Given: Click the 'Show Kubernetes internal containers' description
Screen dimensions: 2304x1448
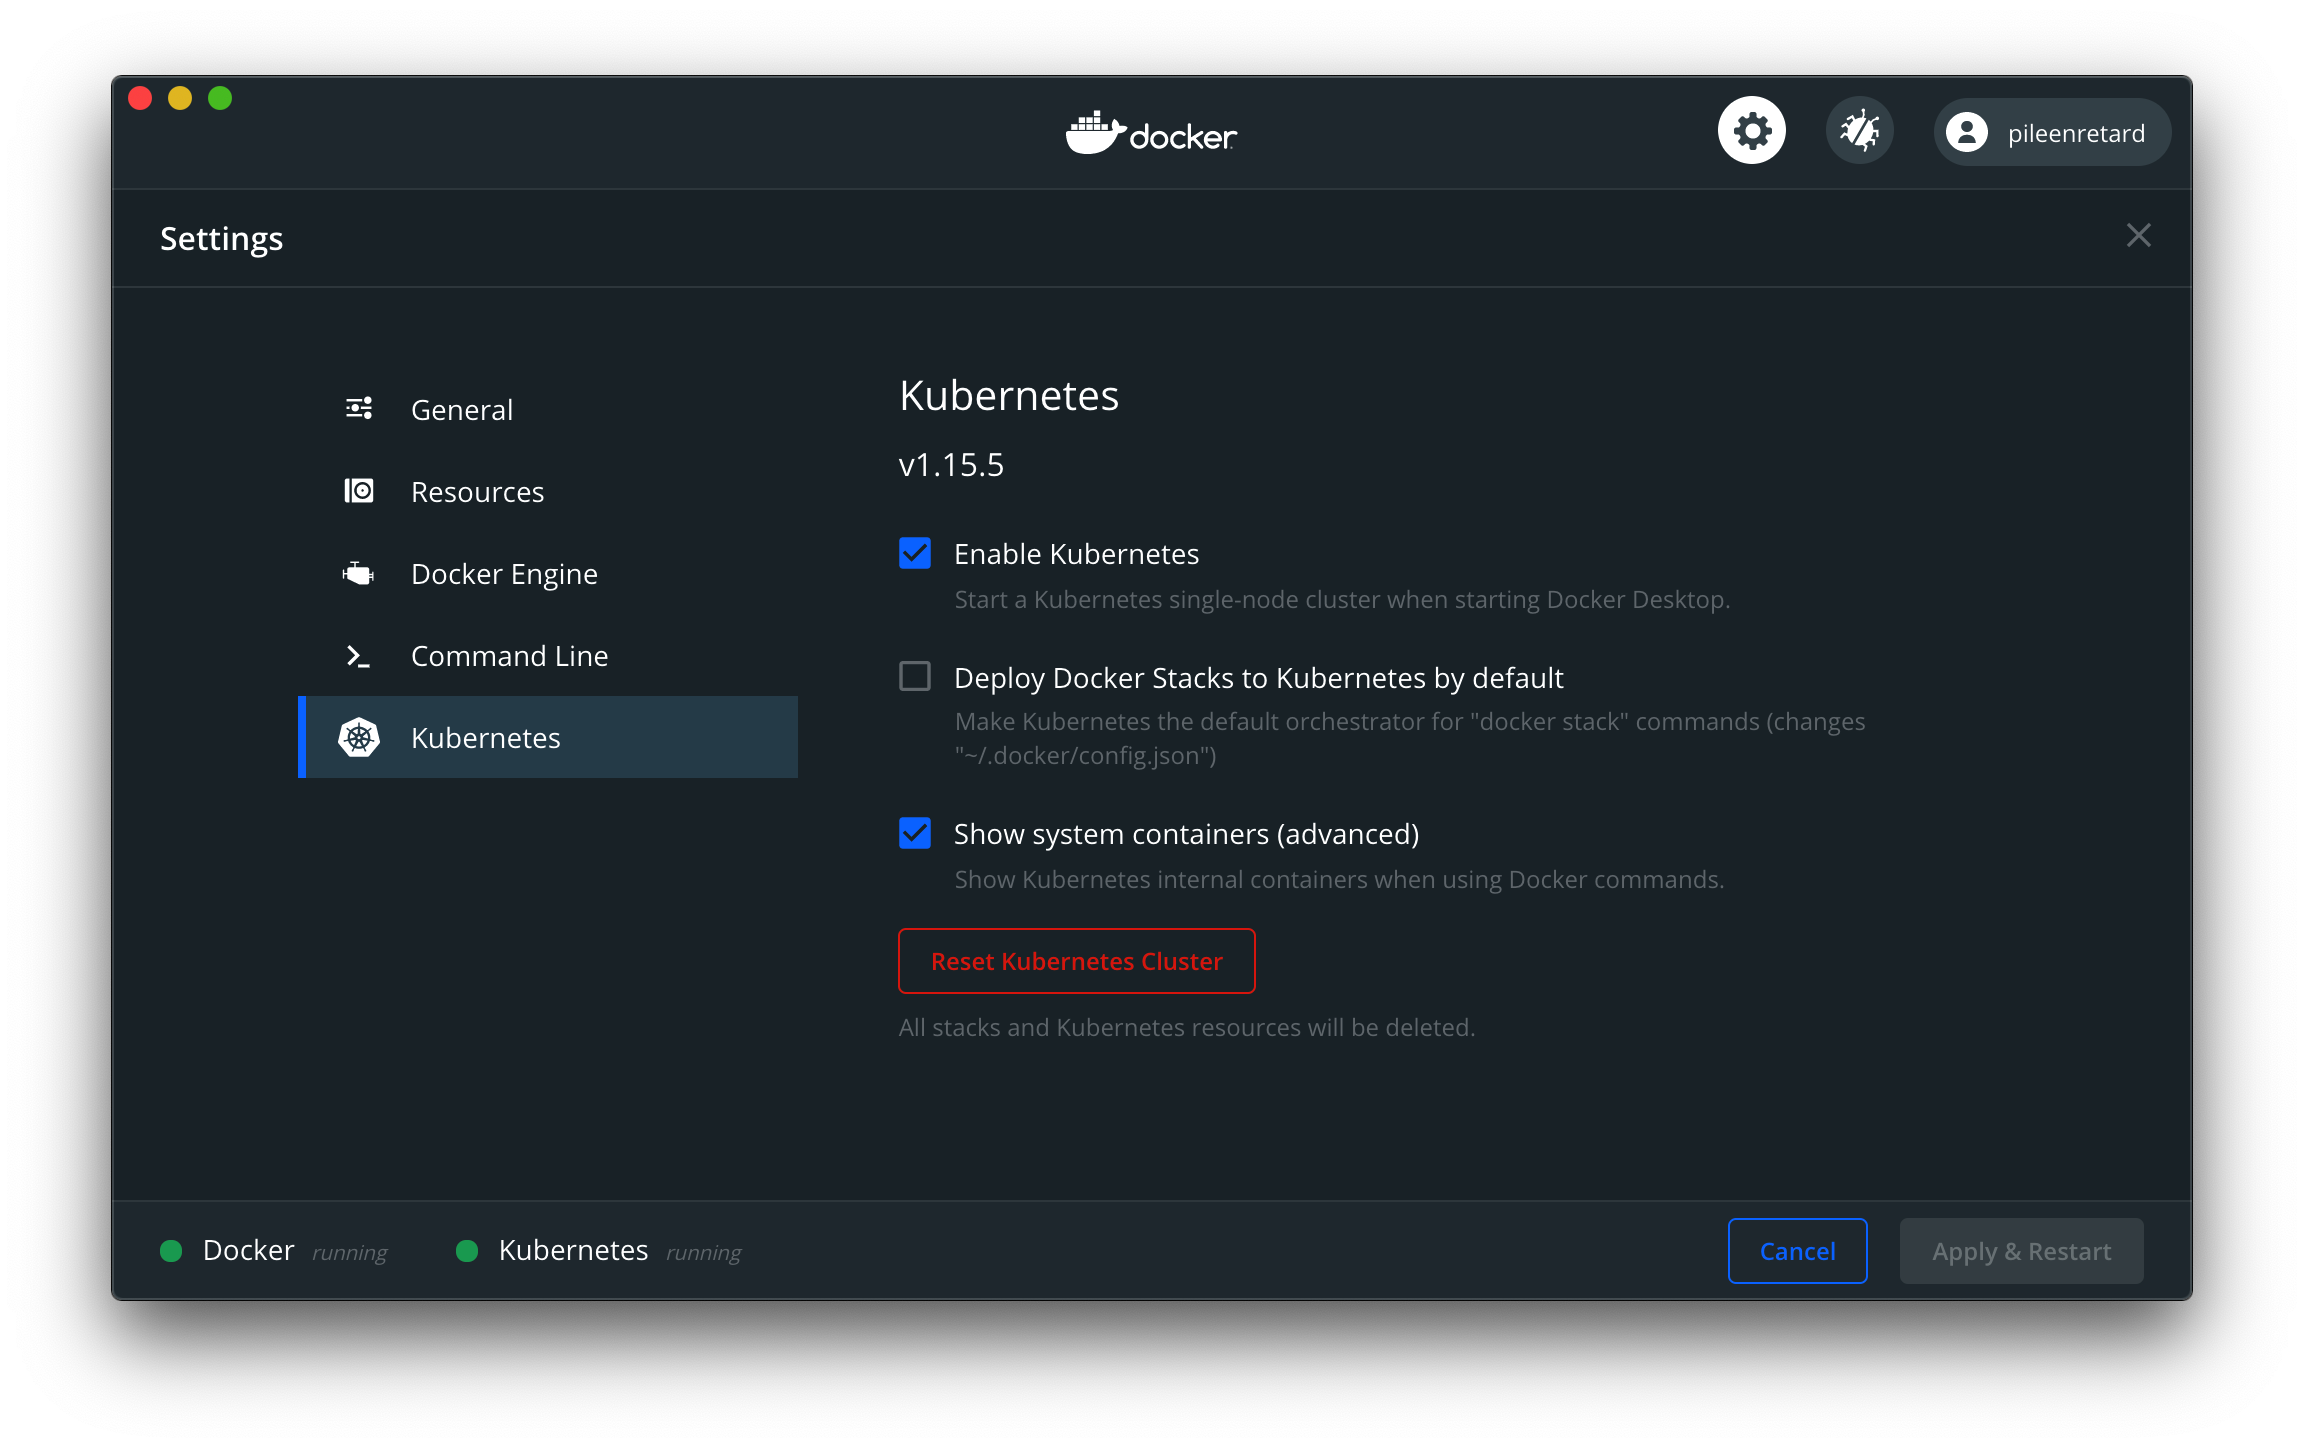Looking at the screenshot, I should pos(1339,879).
